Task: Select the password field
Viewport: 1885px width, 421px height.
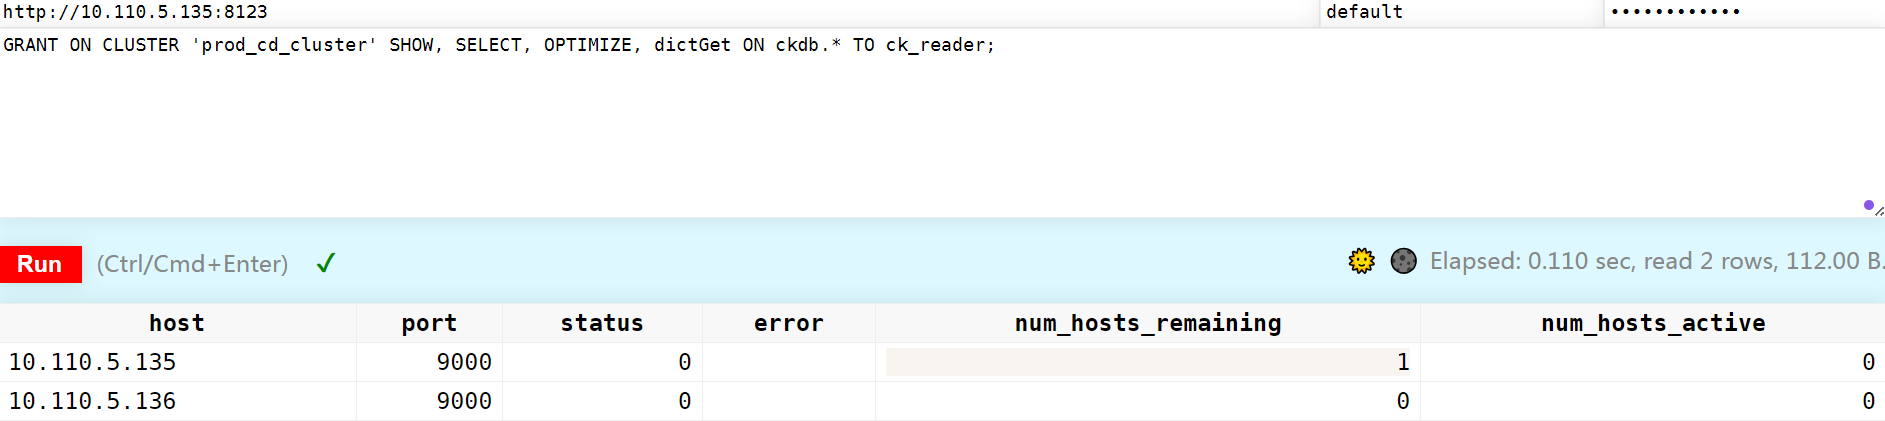Action: click(1745, 12)
